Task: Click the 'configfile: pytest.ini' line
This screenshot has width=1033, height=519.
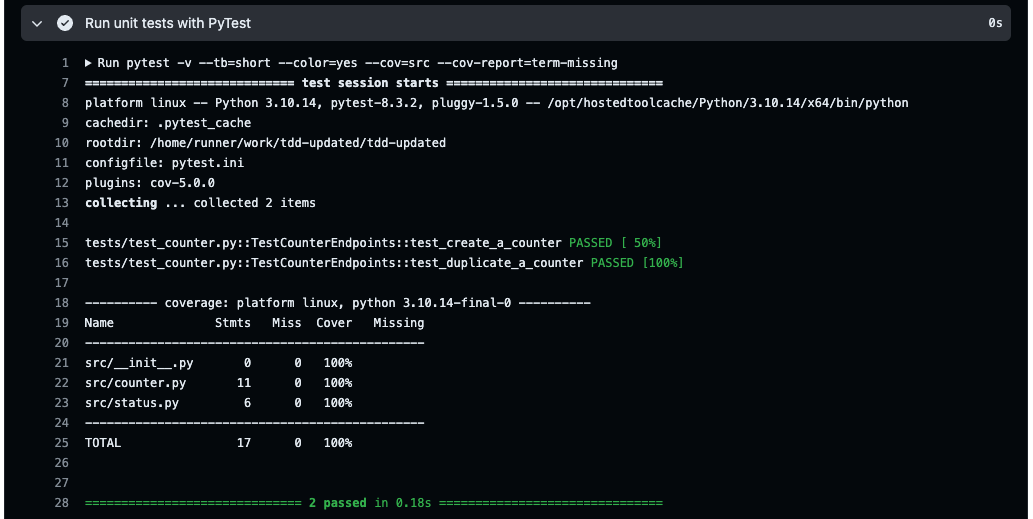Action: point(164,163)
